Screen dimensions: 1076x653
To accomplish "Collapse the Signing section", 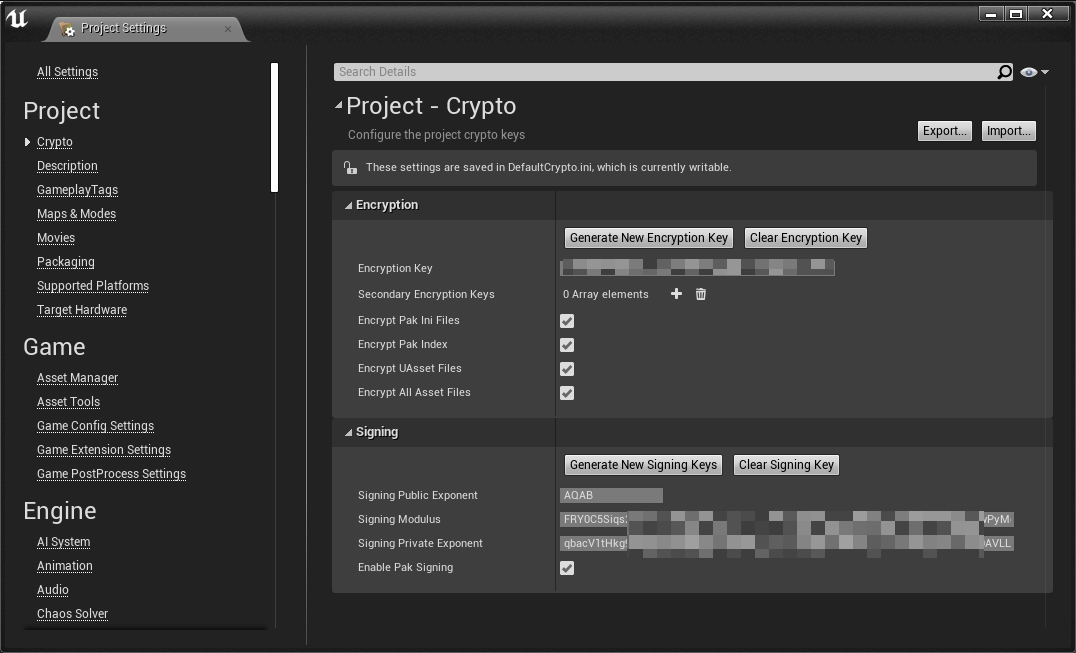I will [348, 432].
